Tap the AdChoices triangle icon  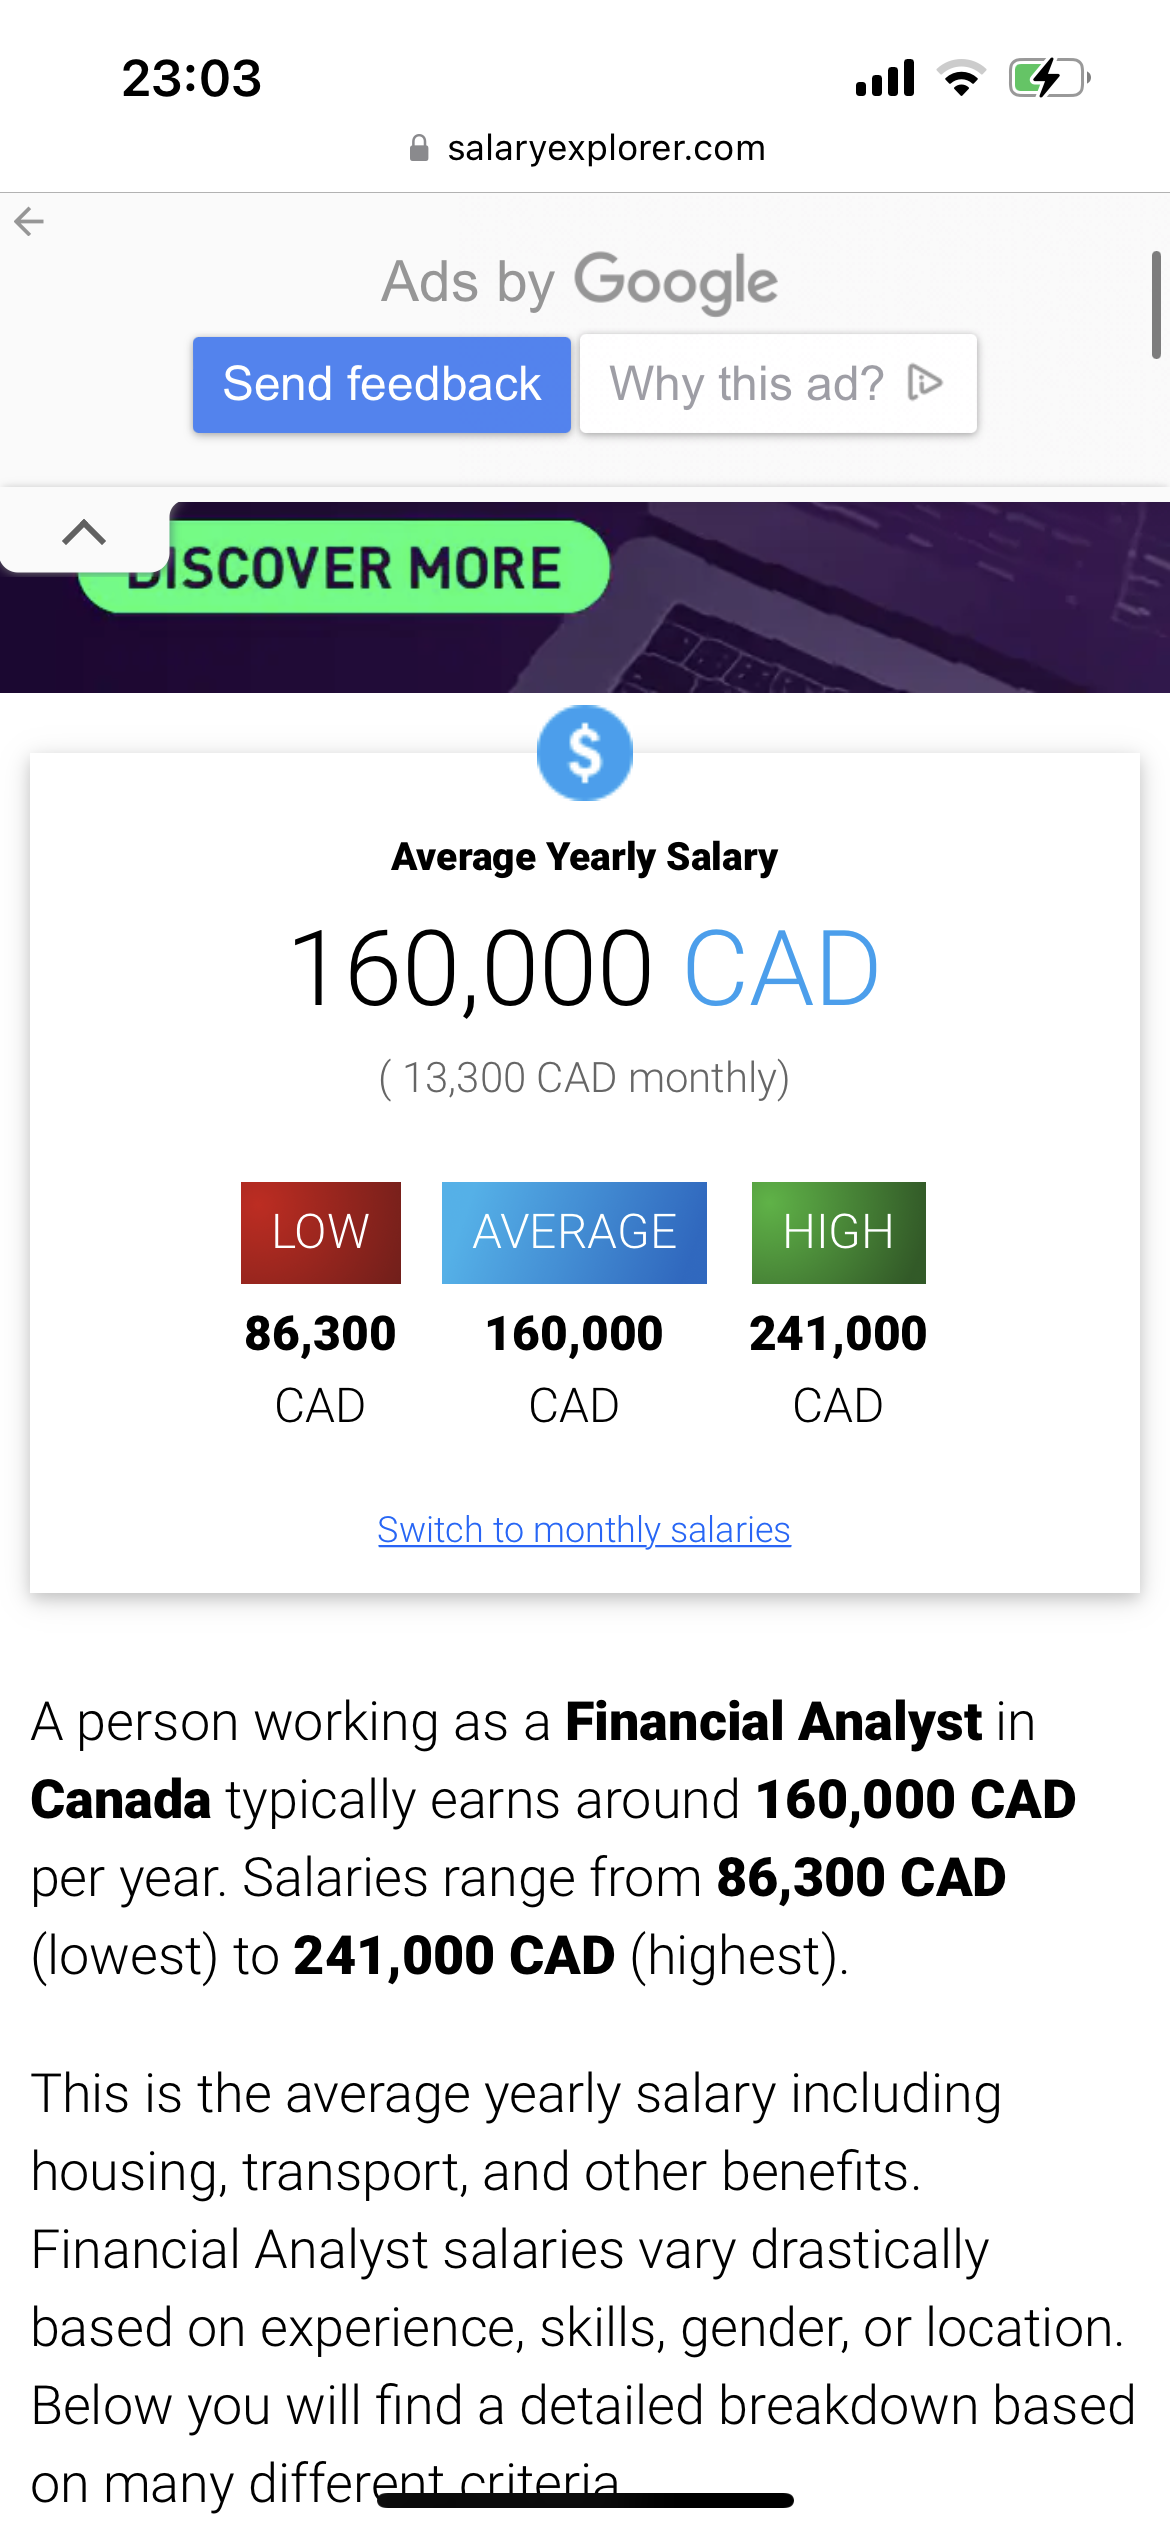(x=925, y=382)
